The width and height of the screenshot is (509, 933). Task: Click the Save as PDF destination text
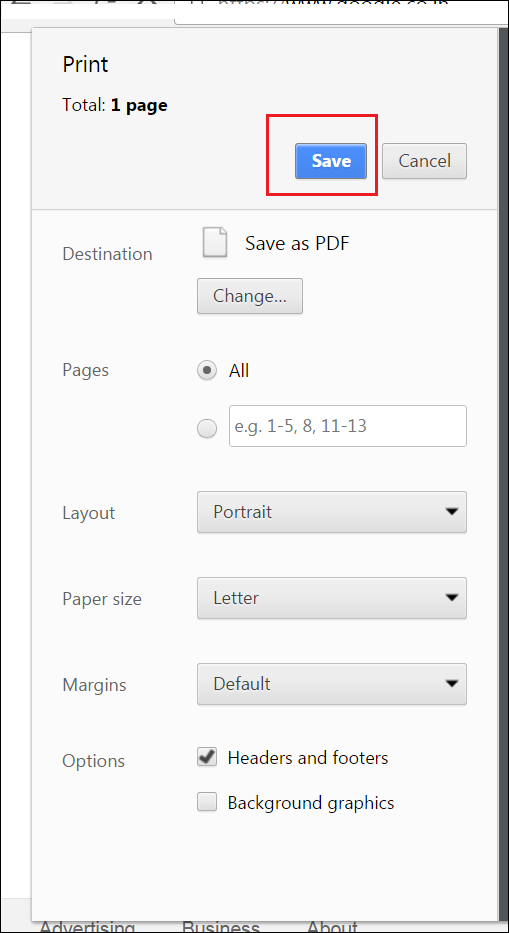tap(297, 243)
